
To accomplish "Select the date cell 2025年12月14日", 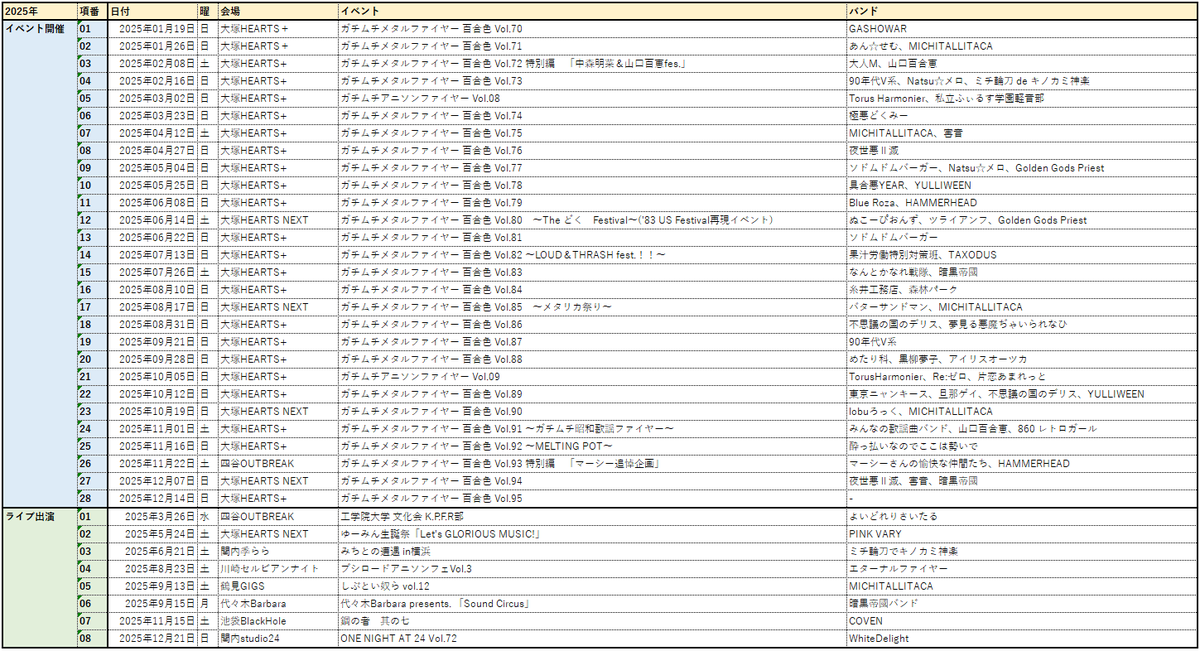I will click(152, 498).
